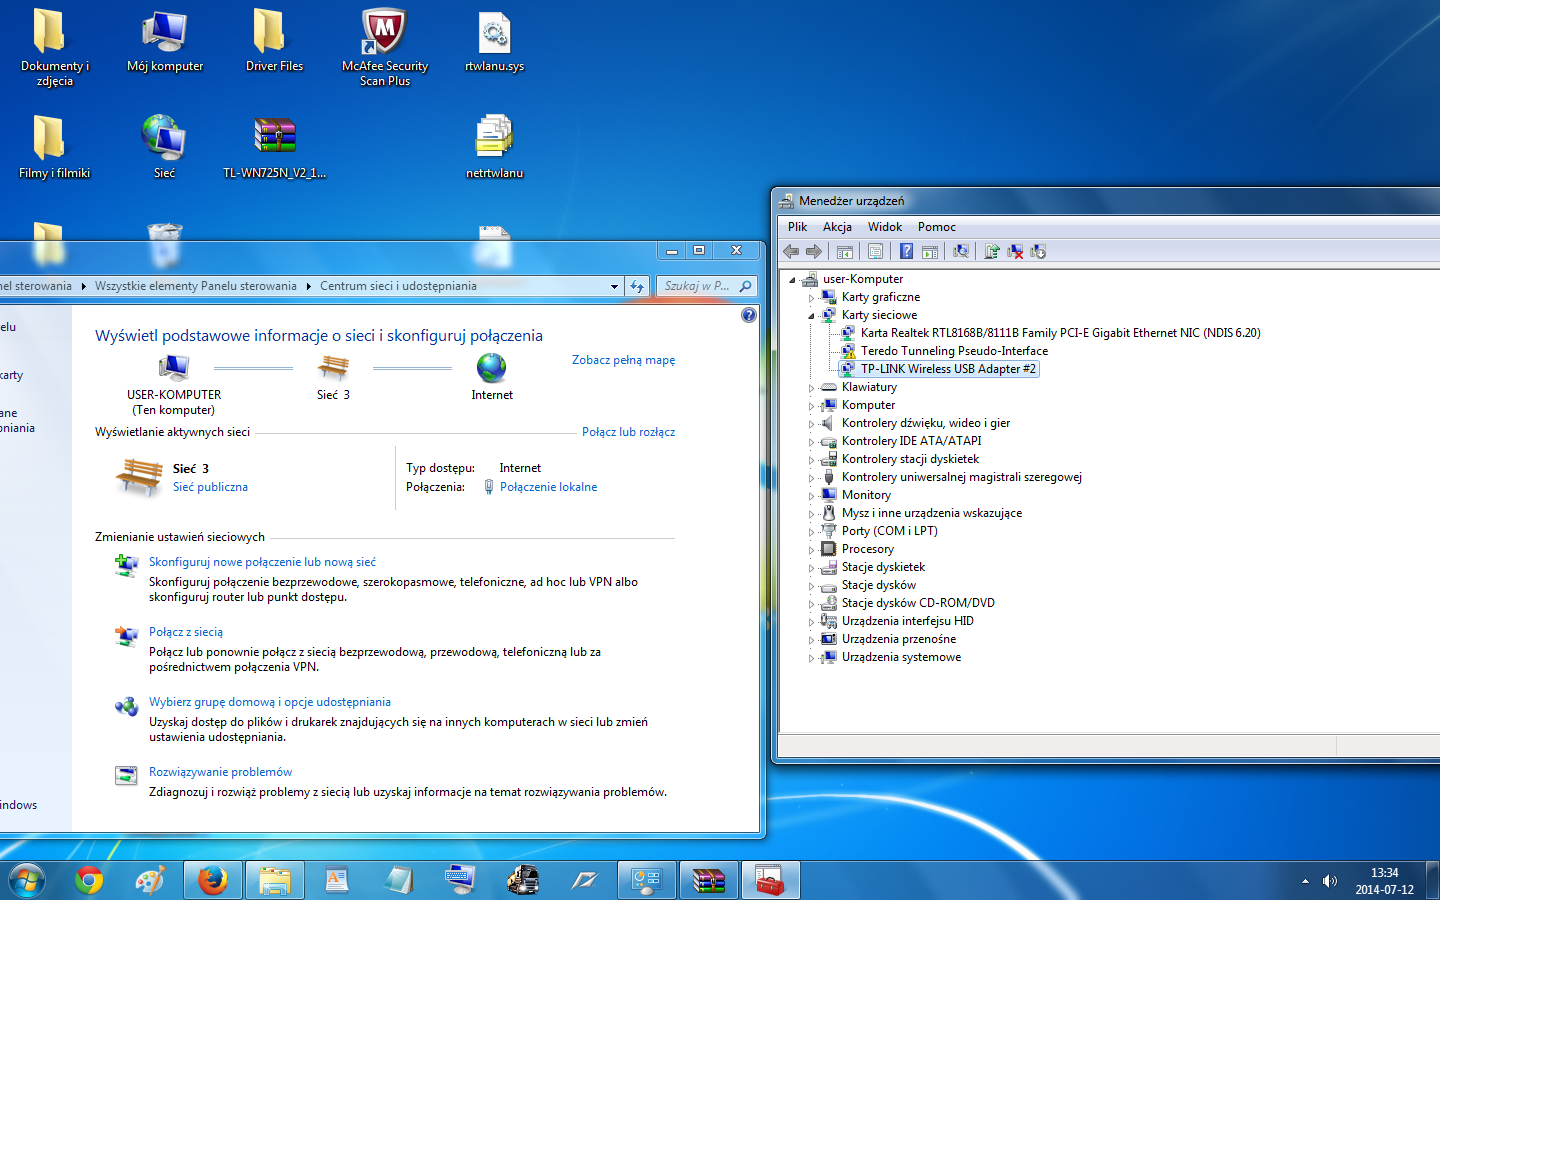Select TP-LINK Wireless USB Adapter #2 device
The width and height of the screenshot is (1544, 1157).
(948, 369)
